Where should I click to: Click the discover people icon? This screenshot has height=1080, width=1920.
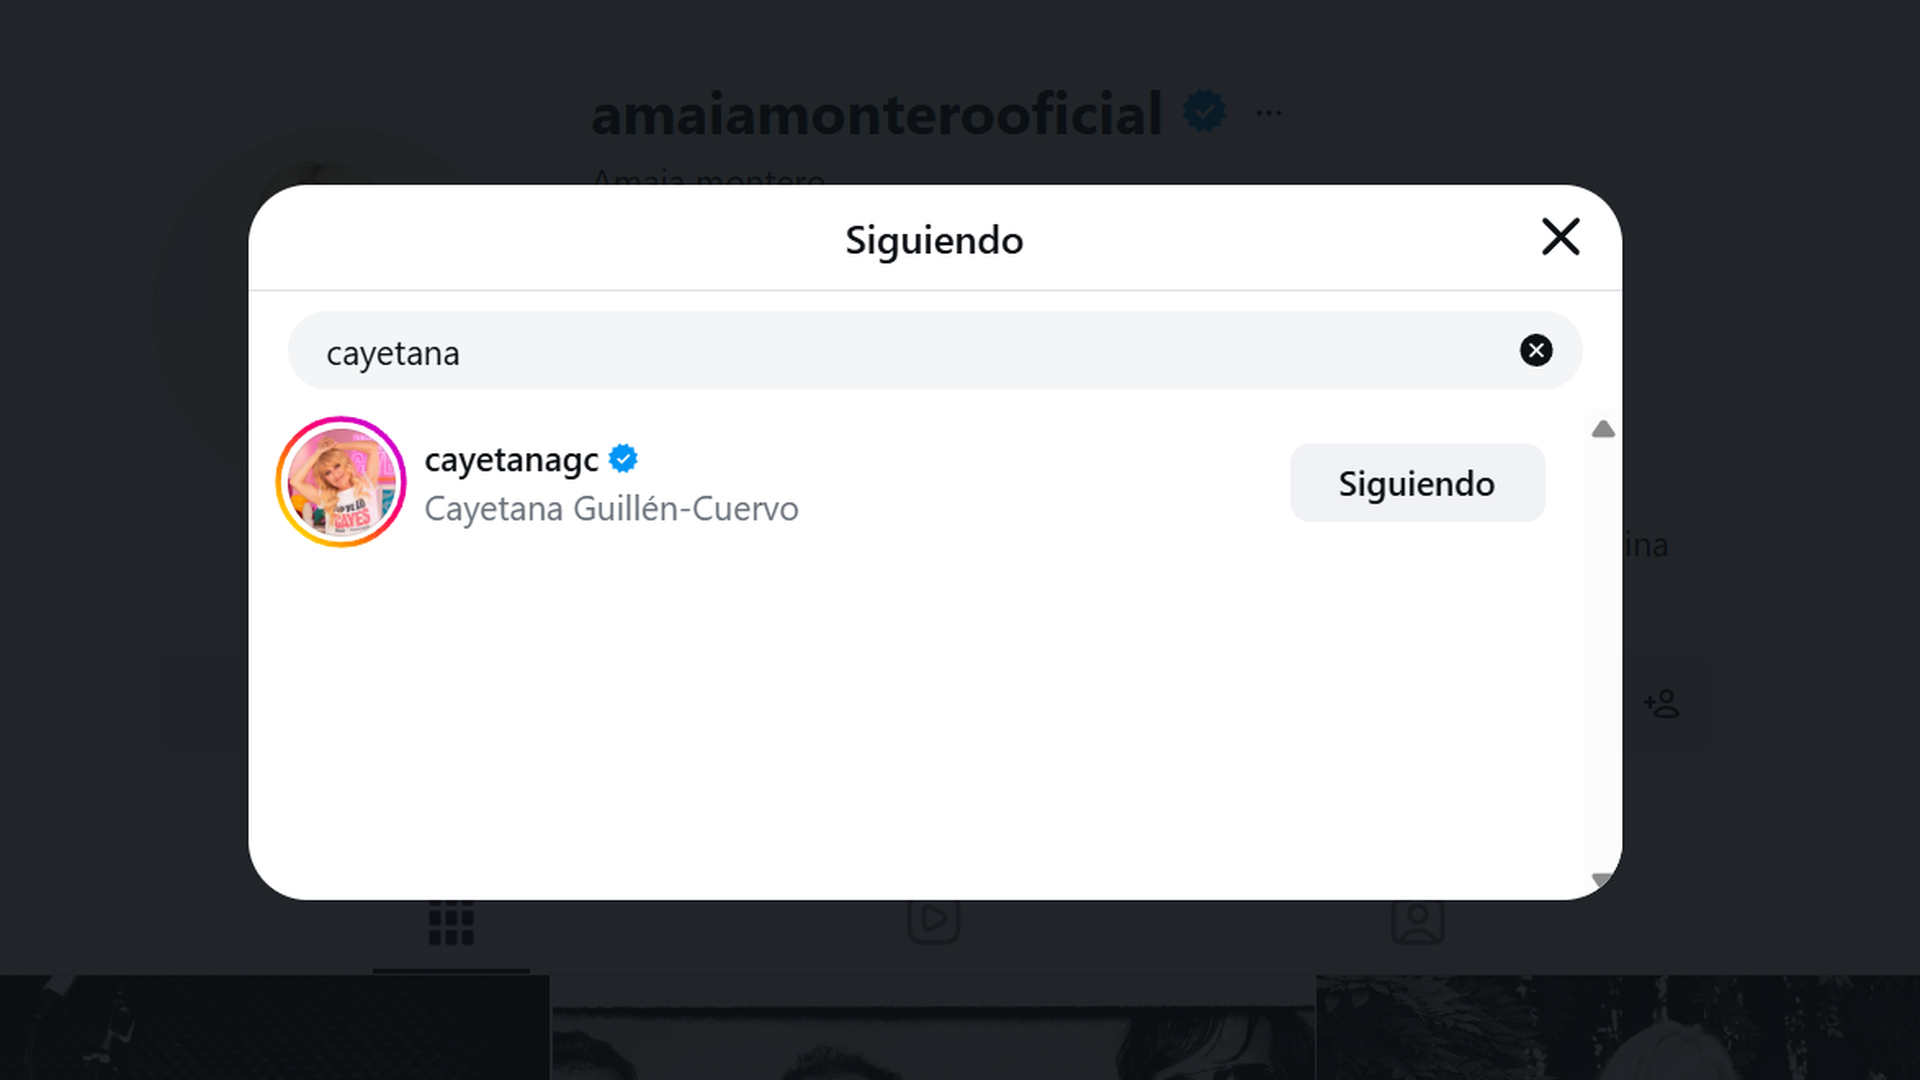point(1660,704)
